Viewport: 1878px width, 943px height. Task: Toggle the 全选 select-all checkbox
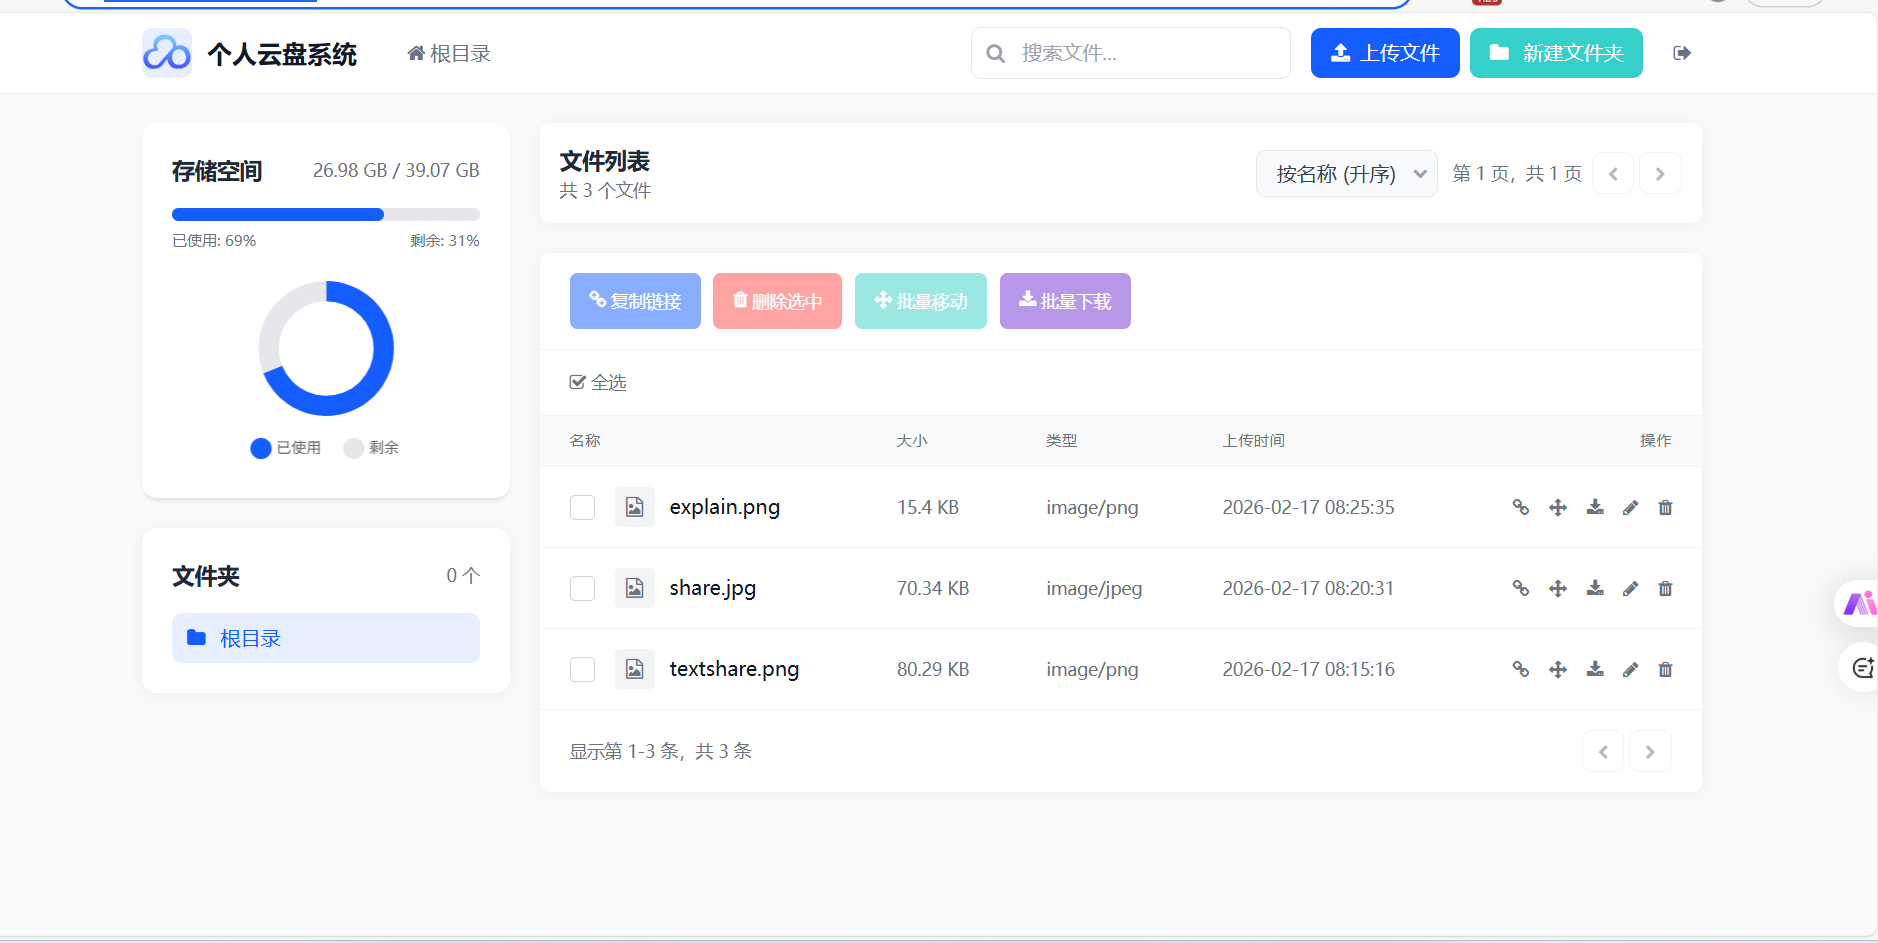pyautogui.click(x=578, y=382)
